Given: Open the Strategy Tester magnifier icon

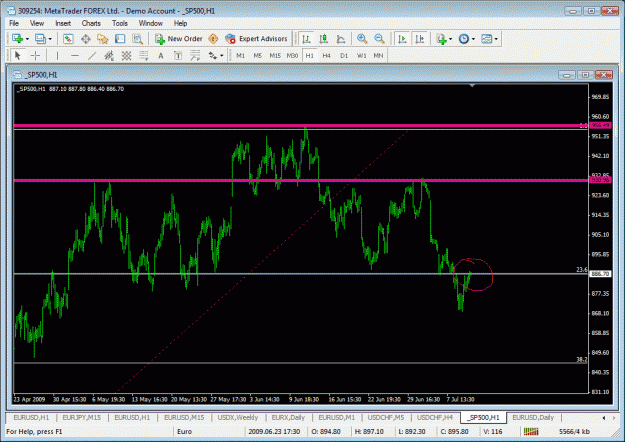Looking at the screenshot, I should (138, 39).
